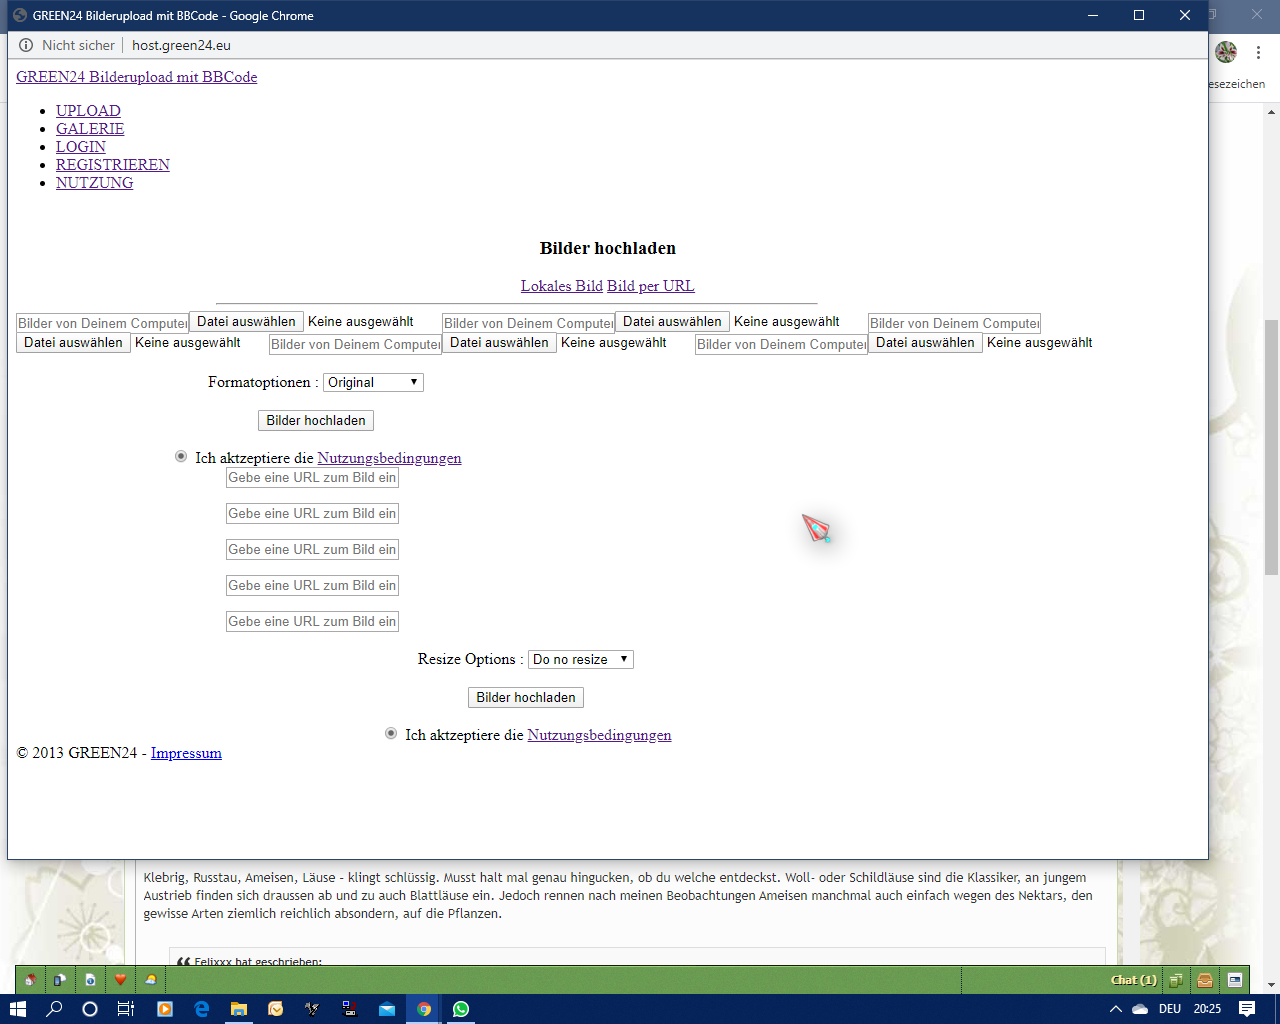Click the weather sun-cloud icon
1280x1024 pixels.
(x=151, y=980)
